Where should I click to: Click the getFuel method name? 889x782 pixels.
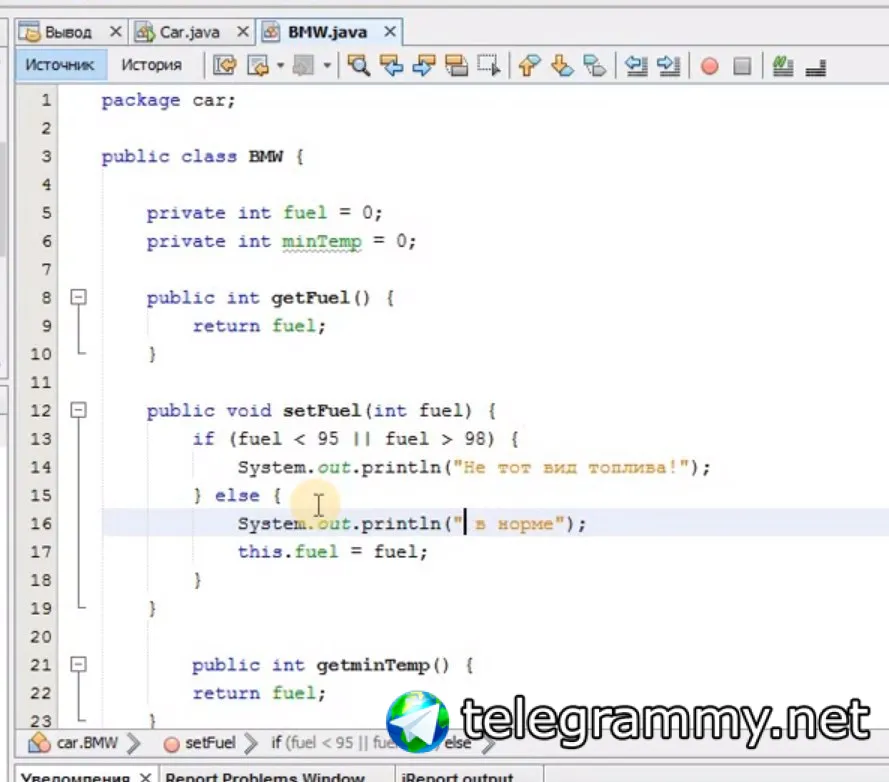310,298
